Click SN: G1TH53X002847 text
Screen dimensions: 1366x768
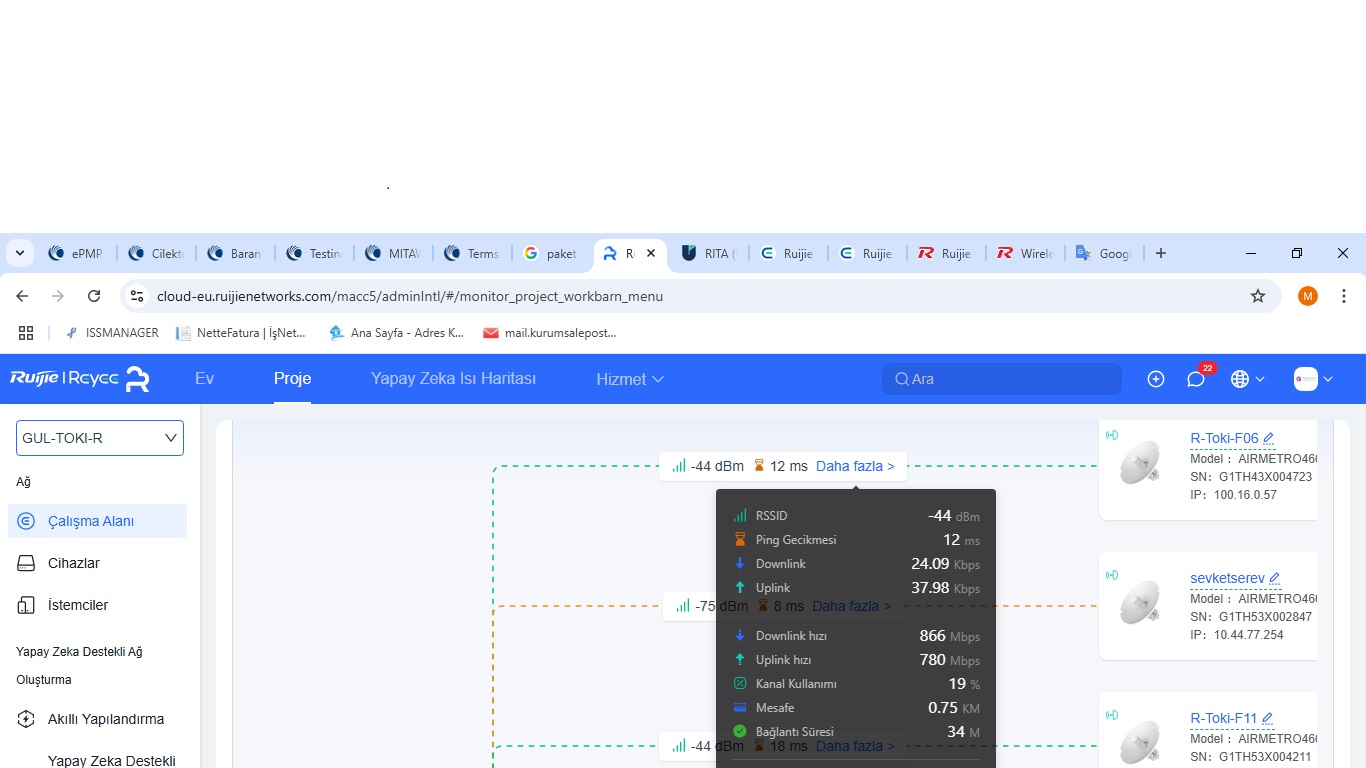(x=1251, y=617)
